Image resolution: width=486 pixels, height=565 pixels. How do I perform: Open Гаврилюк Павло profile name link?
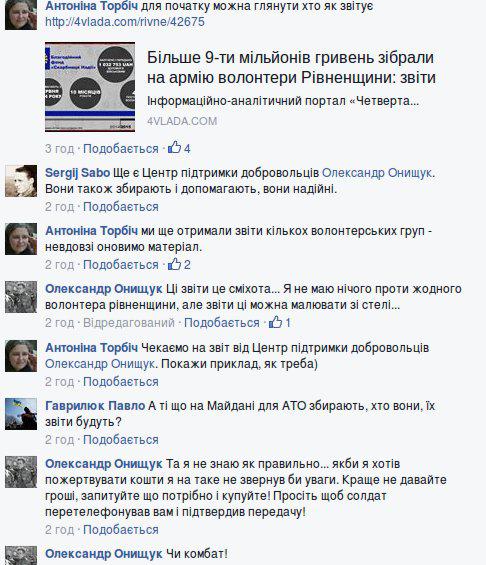tap(95, 406)
